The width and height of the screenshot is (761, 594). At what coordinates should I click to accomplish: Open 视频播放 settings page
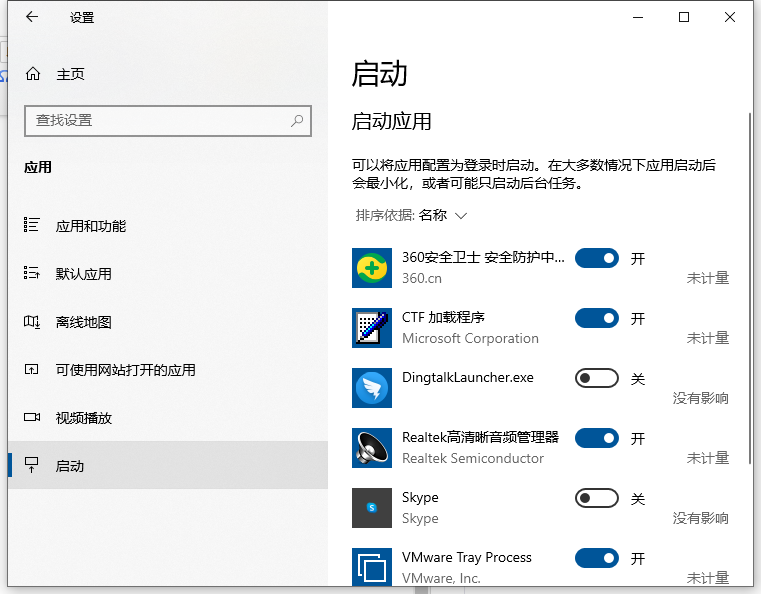pyautogui.click(x=83, y=418)
